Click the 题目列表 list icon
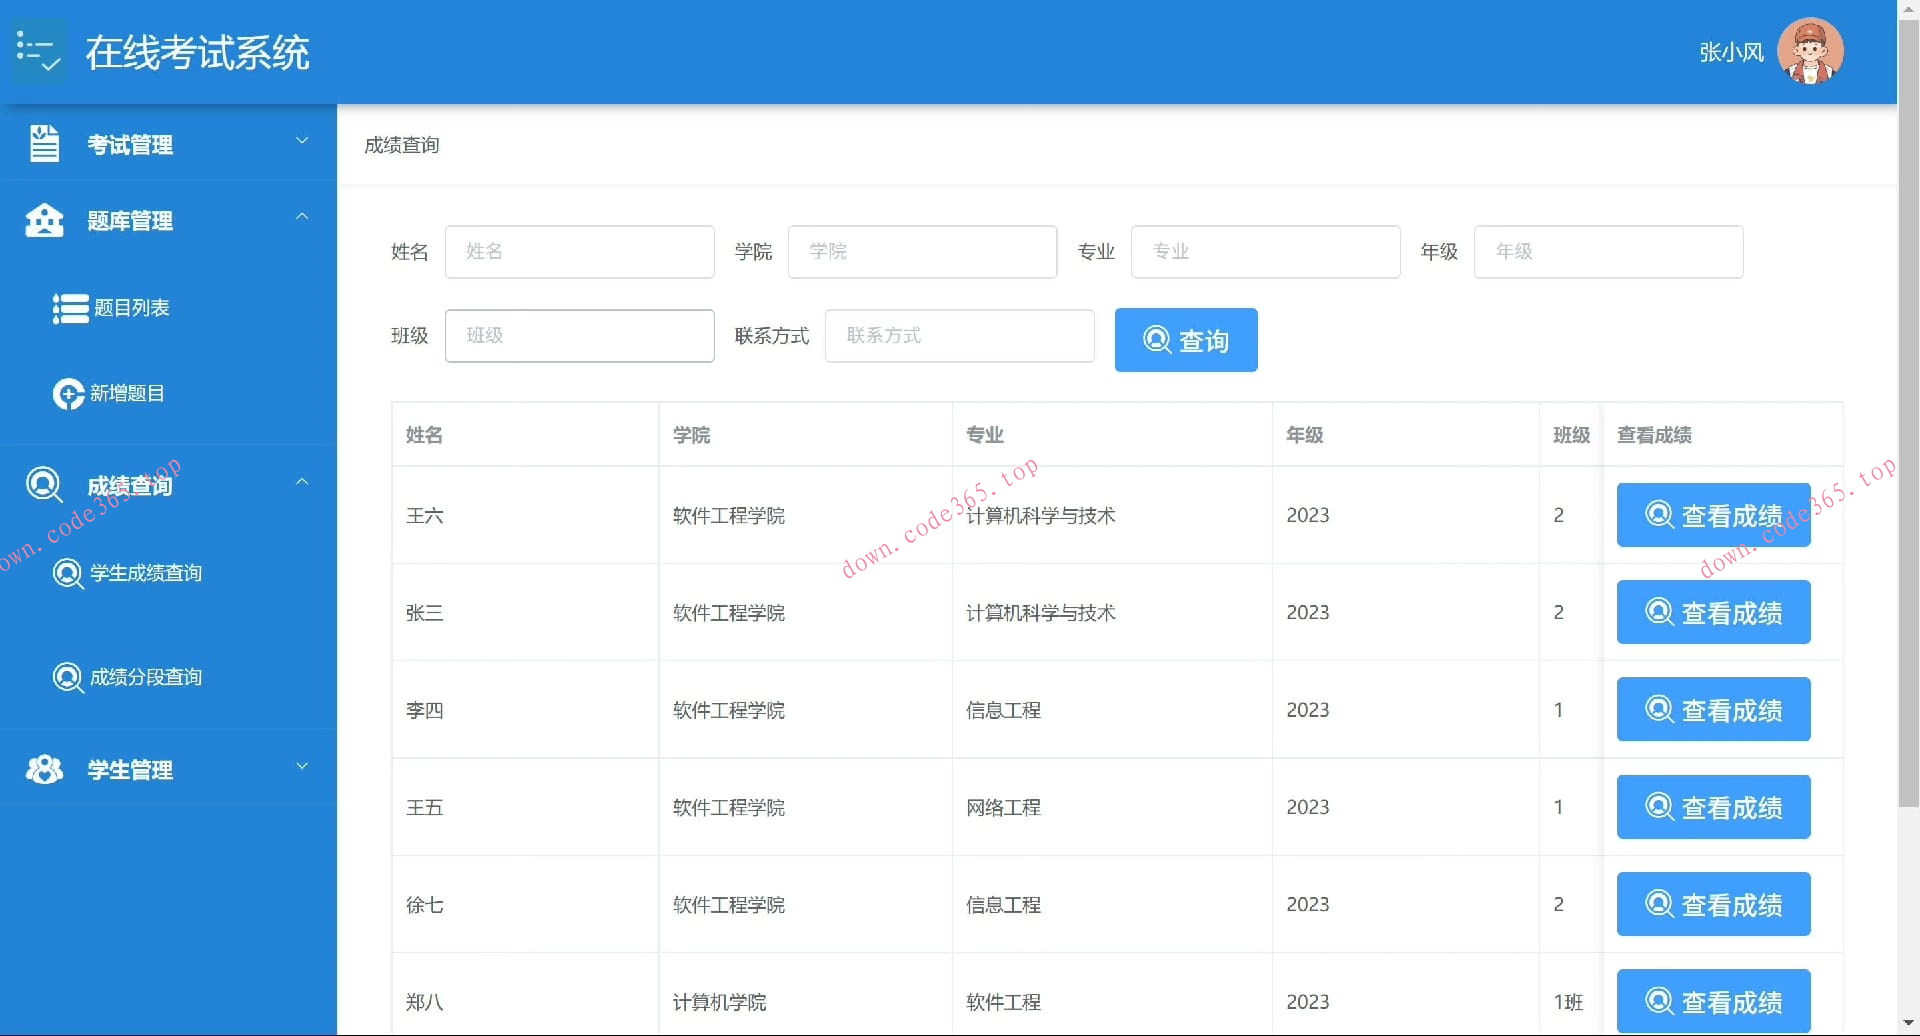This screenshot has width=1920, height=1036. point(68,309)
